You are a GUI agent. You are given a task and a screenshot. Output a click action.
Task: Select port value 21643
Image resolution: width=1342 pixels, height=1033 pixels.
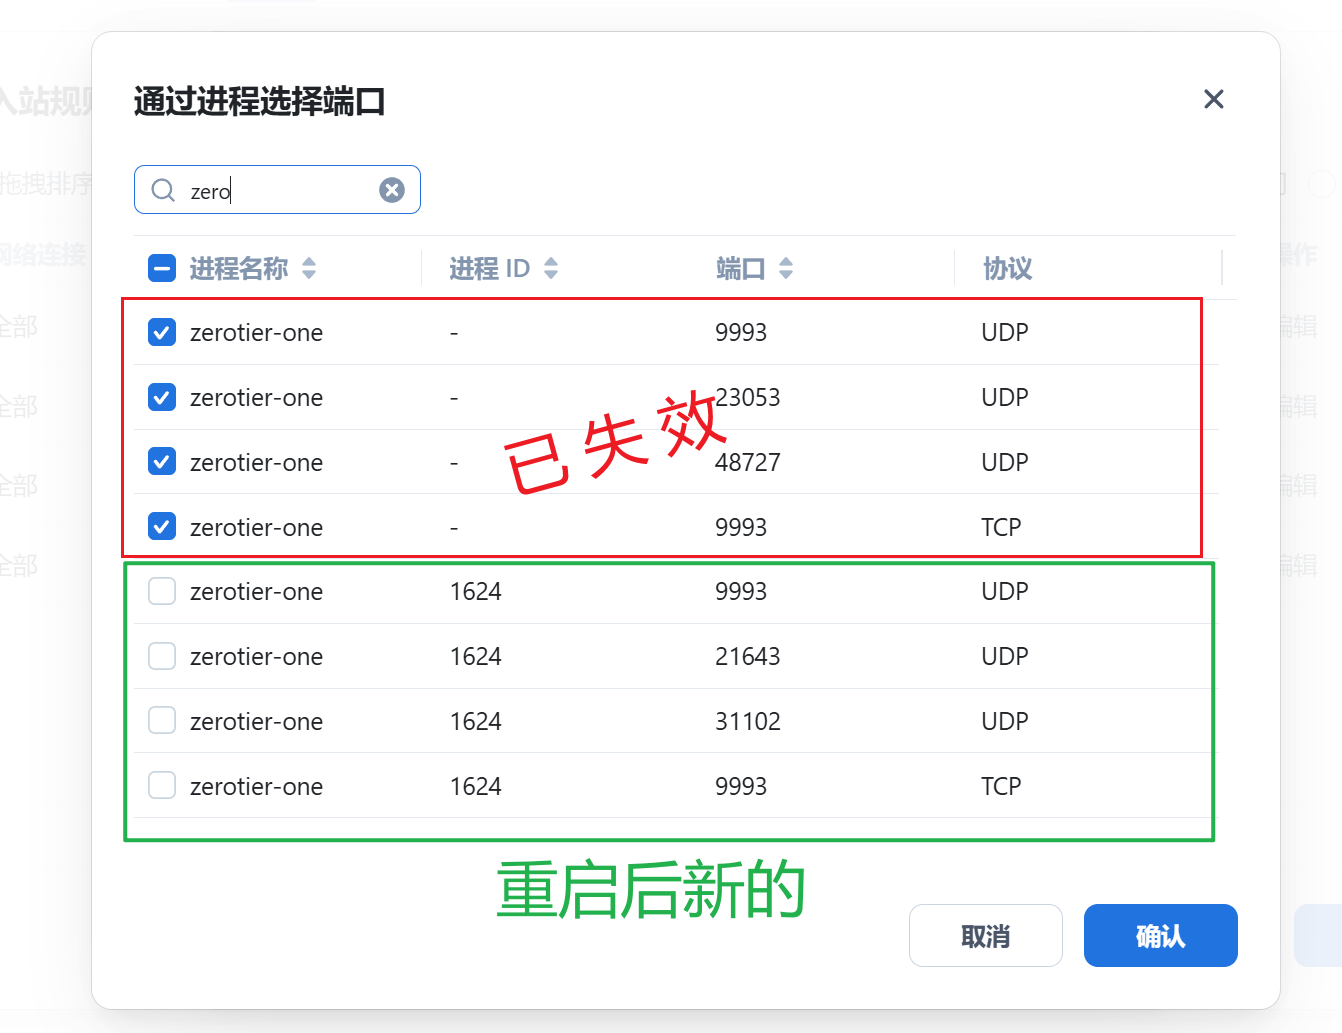(x=747, y=657)
